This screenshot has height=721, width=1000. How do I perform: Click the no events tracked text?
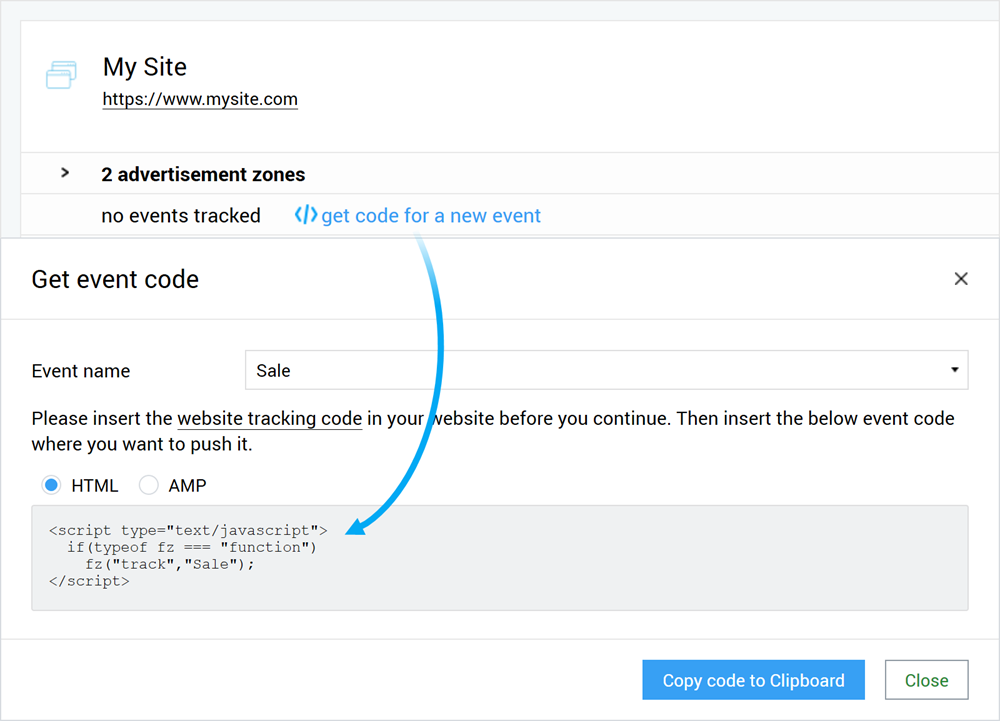click(x=181, y=216)
